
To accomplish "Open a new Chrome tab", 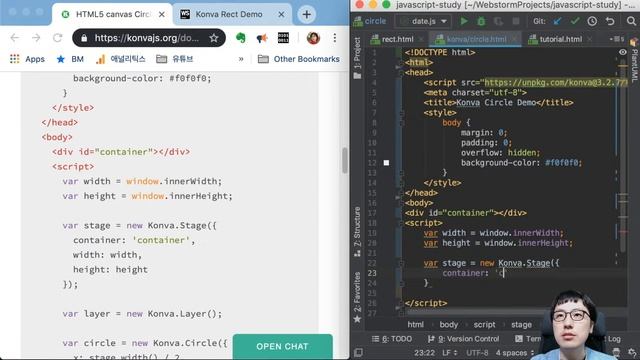I will click(307, 14).
